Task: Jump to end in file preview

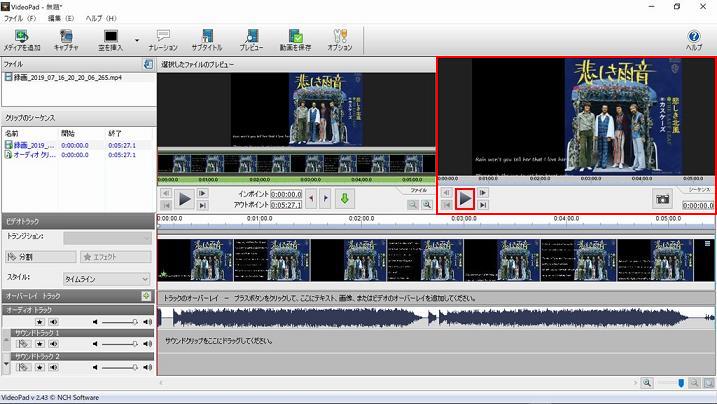Action: (x=202, y=205)
